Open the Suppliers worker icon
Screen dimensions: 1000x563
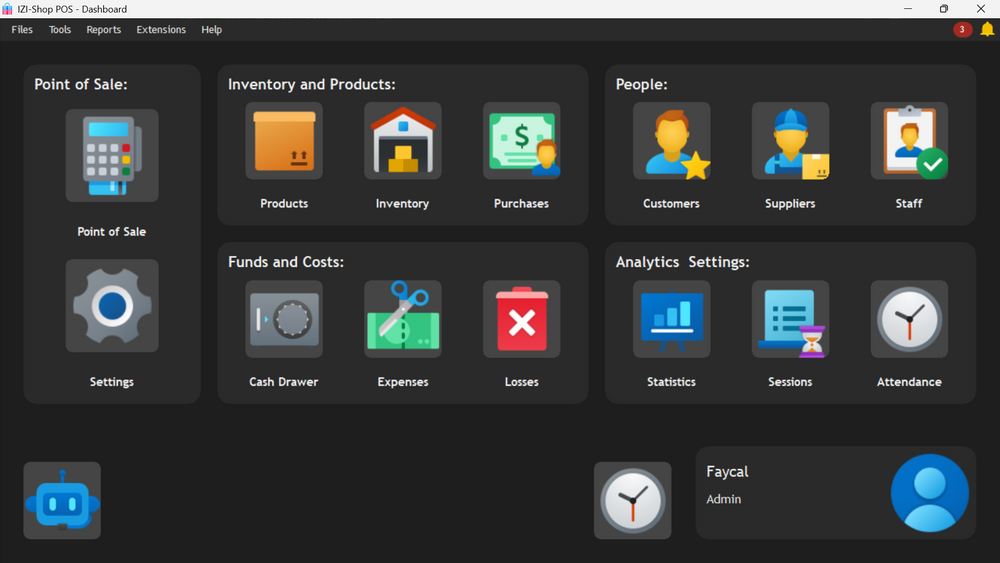click(x=790, y=141)
